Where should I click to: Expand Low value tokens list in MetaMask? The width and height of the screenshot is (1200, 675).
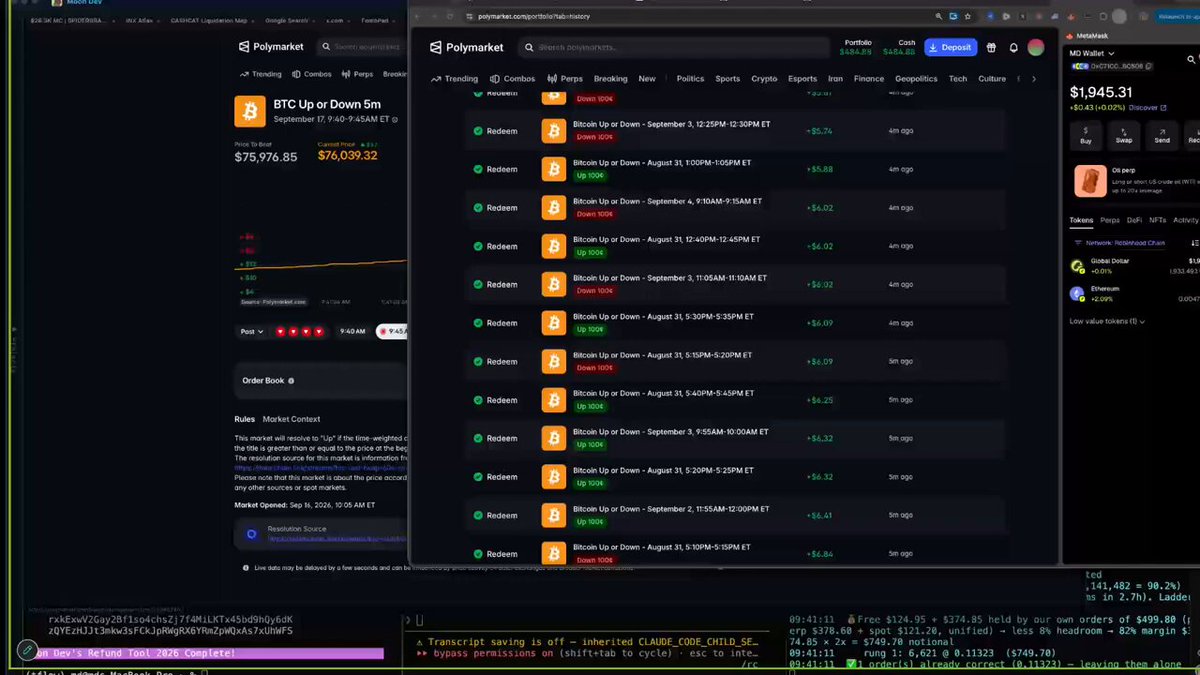click(x=1107, y=321)
